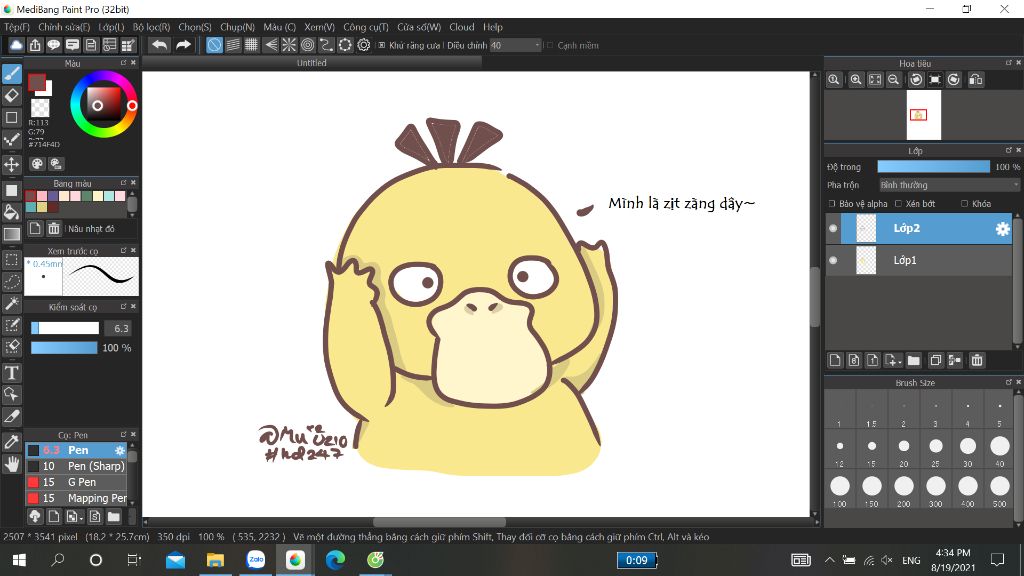Click the navigator canvas thumbnail
Screen dimensions: 1024x576
point(923,115)
